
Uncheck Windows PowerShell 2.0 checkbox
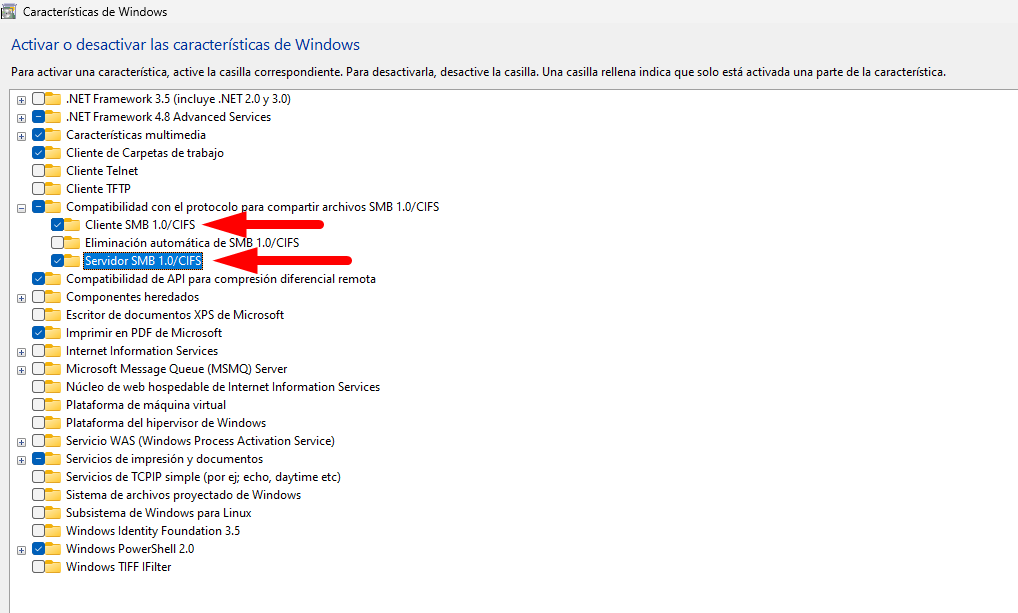point(38,549)
